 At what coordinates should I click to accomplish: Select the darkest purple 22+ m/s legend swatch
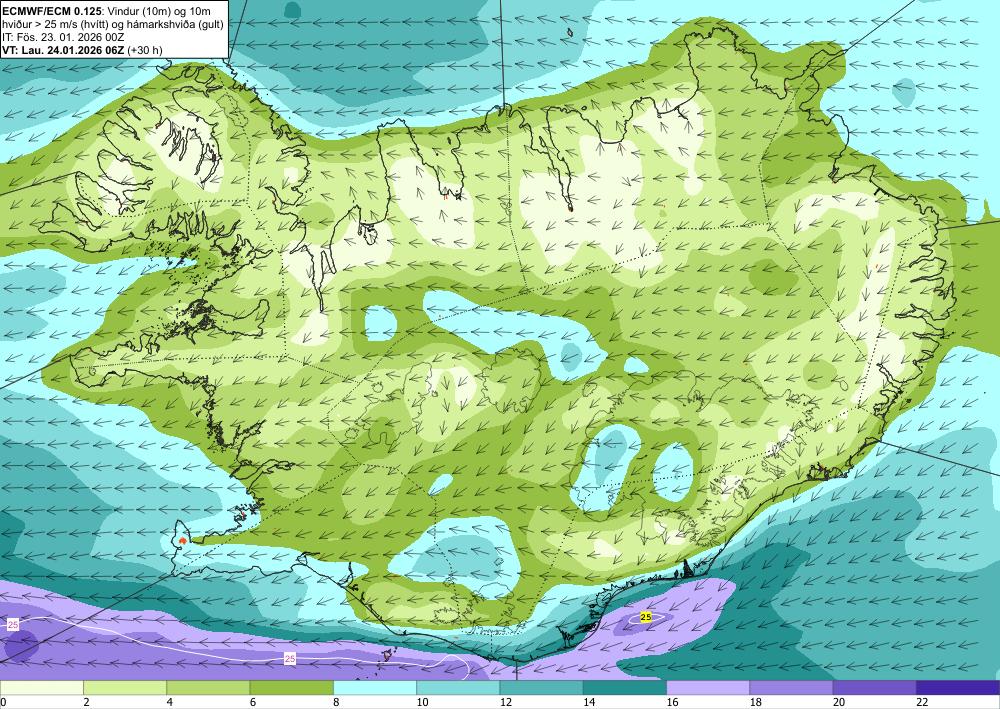[958, 688]
